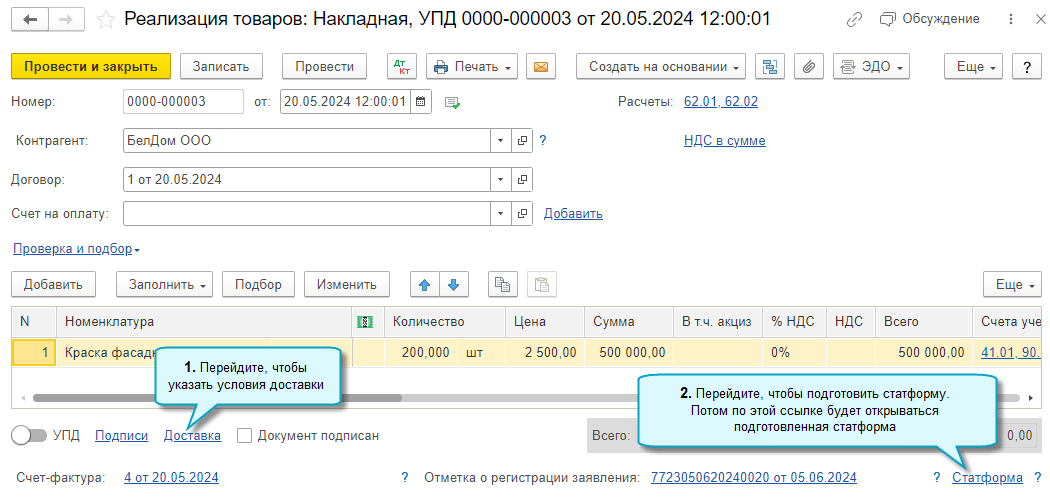Open the top Еще menu
1050x499 pixels.
click(973, 66)
